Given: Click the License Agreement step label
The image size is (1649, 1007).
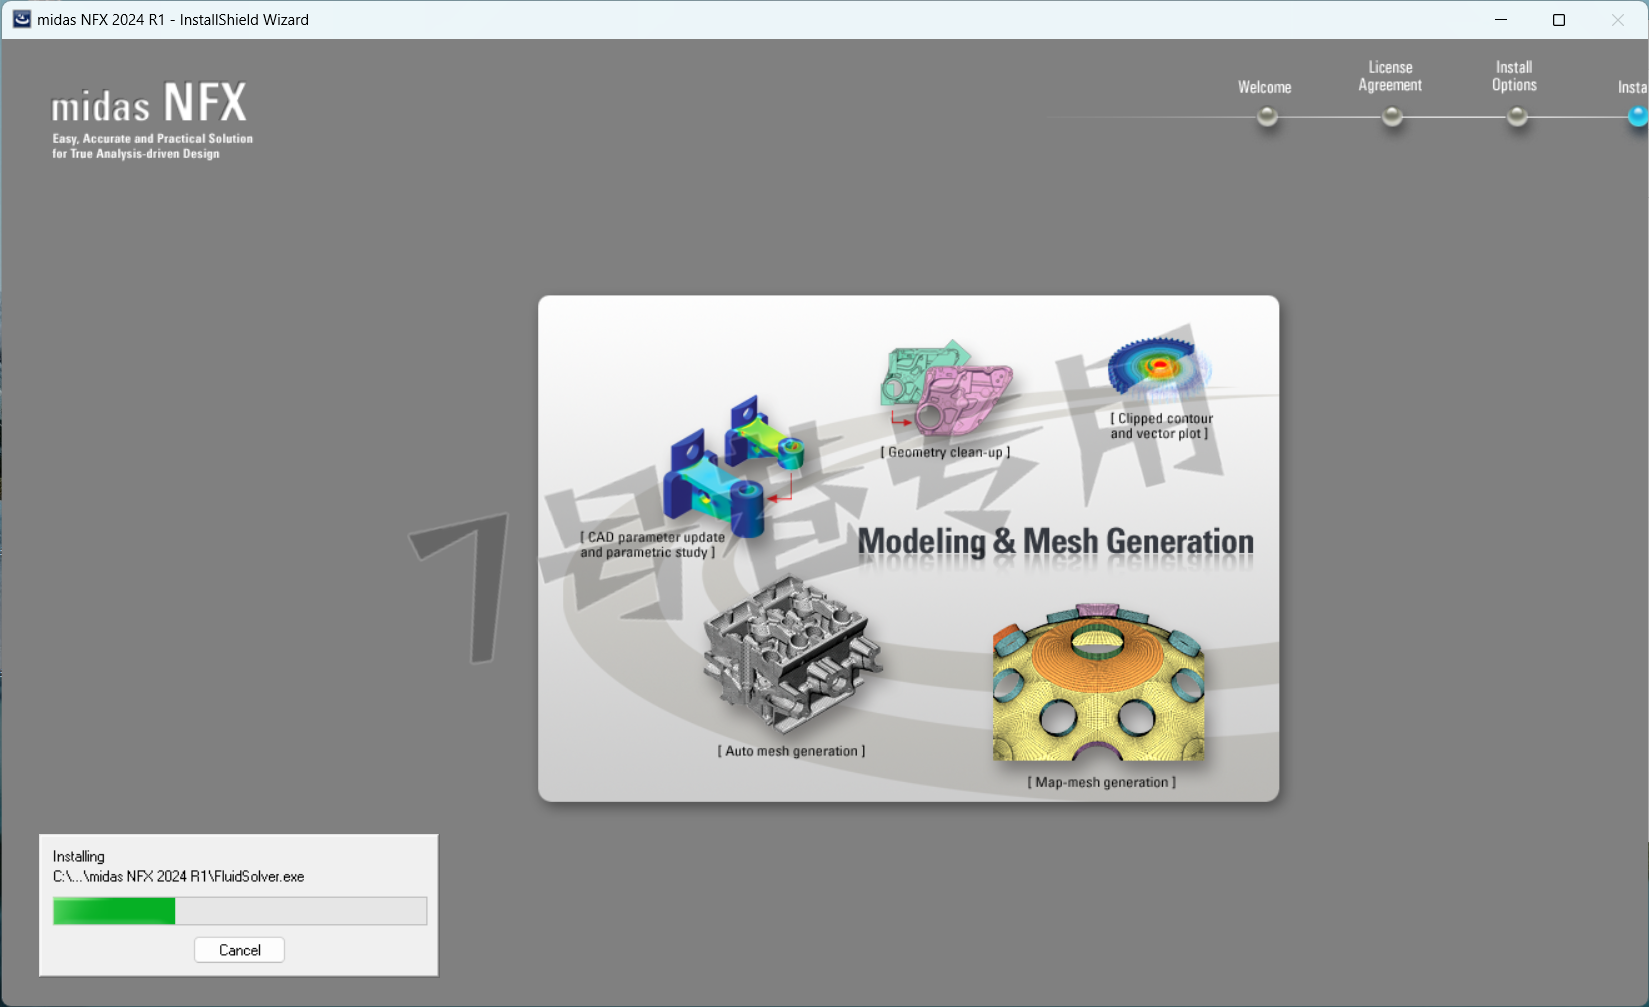Looking at the screenshot, I should (1390, 76).
